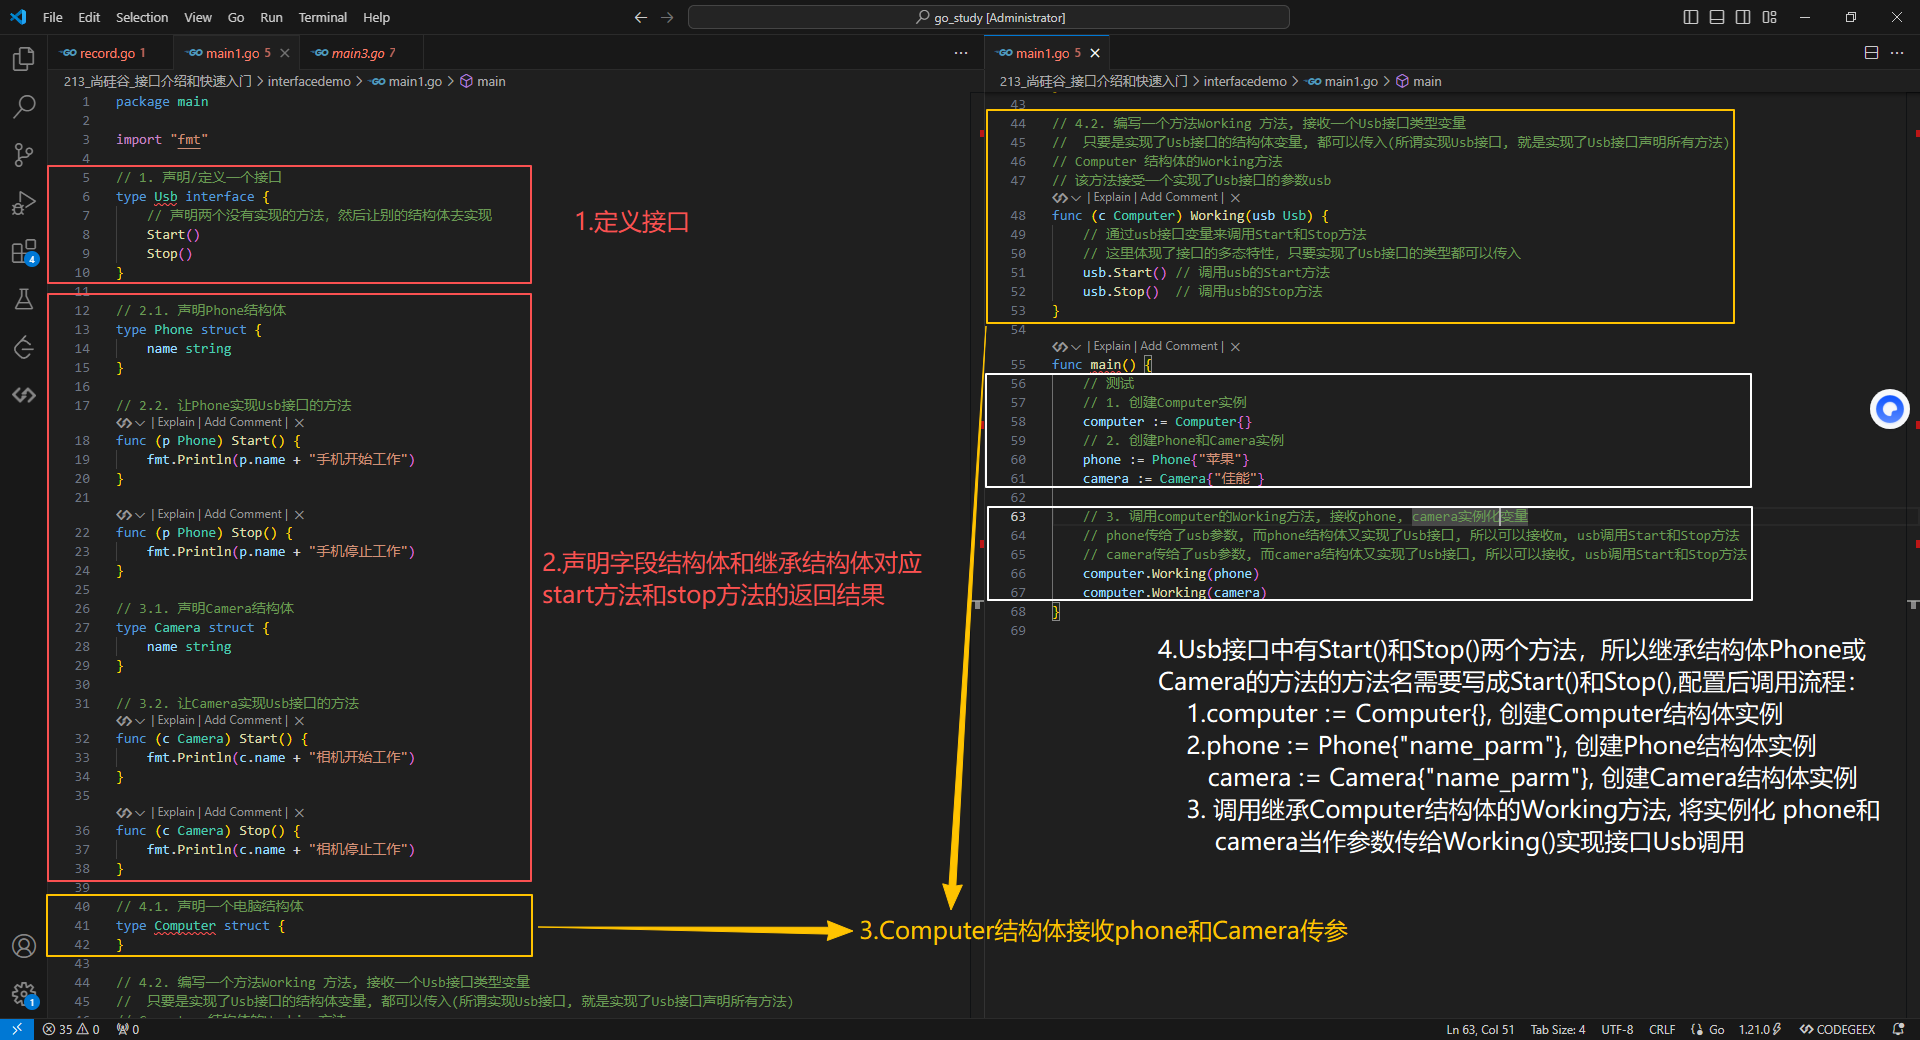Click the Ln 63, Col 51 cursor position
Viewport: 1920px width, 1040px height.
pyautogui.click(x=1480, y=1029)
